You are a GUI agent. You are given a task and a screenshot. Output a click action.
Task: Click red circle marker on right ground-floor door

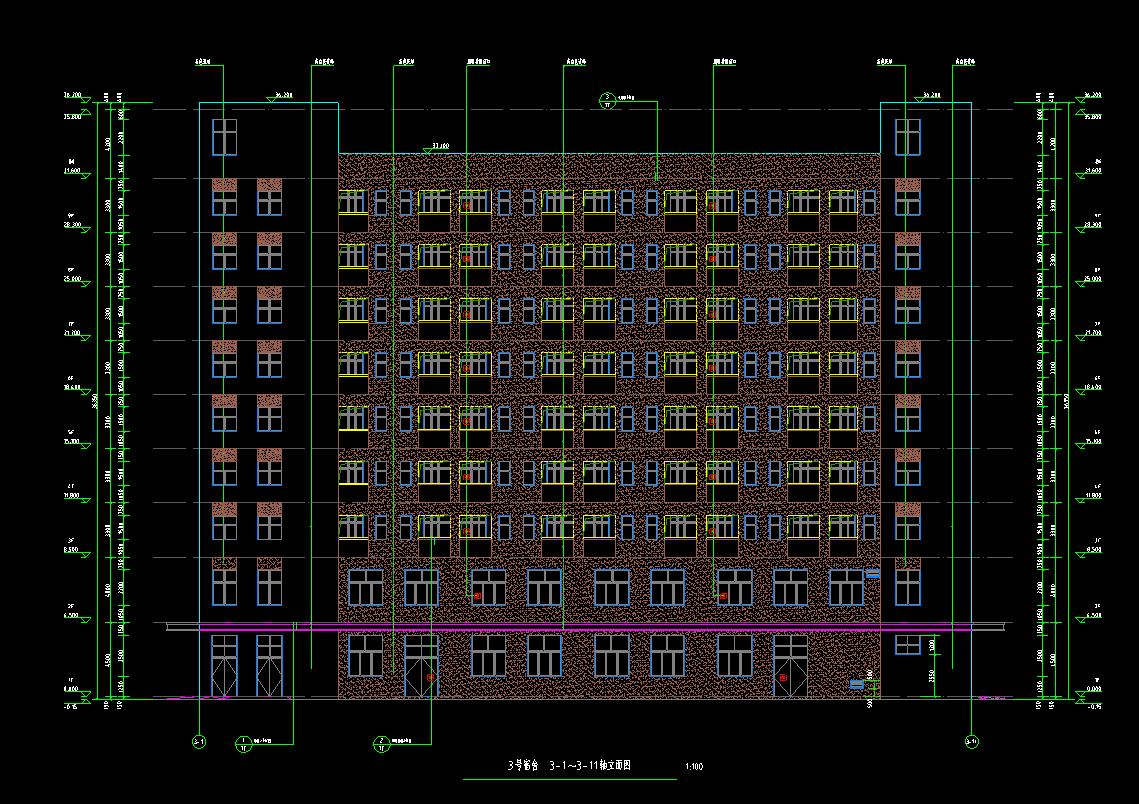coord(784,678)
